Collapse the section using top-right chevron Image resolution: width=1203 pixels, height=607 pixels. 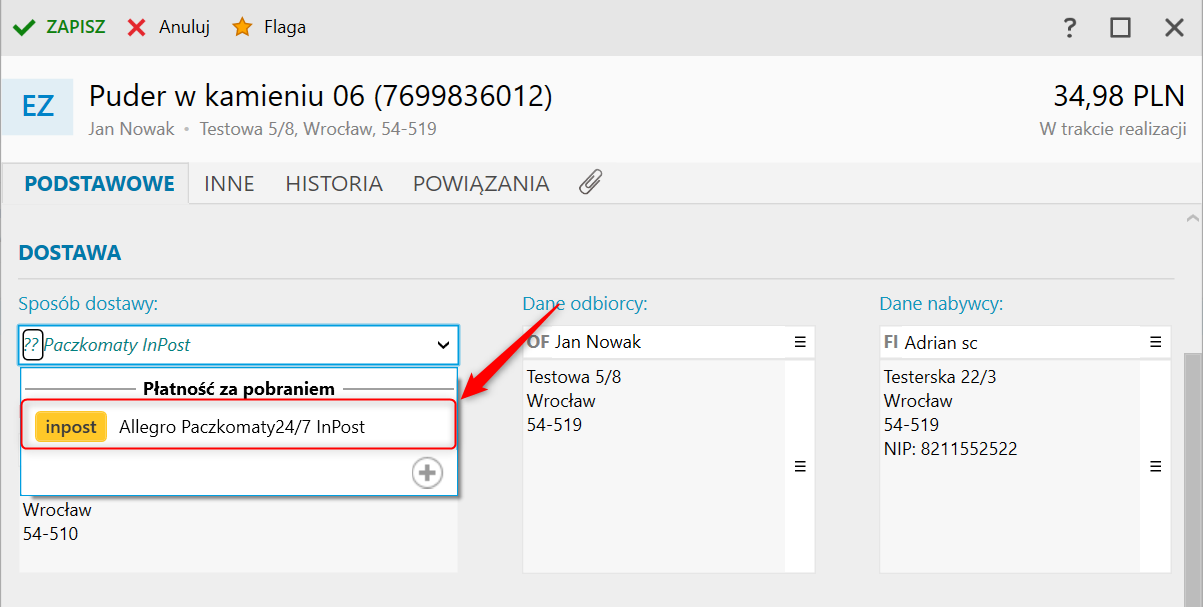[x=1190, y=218]
